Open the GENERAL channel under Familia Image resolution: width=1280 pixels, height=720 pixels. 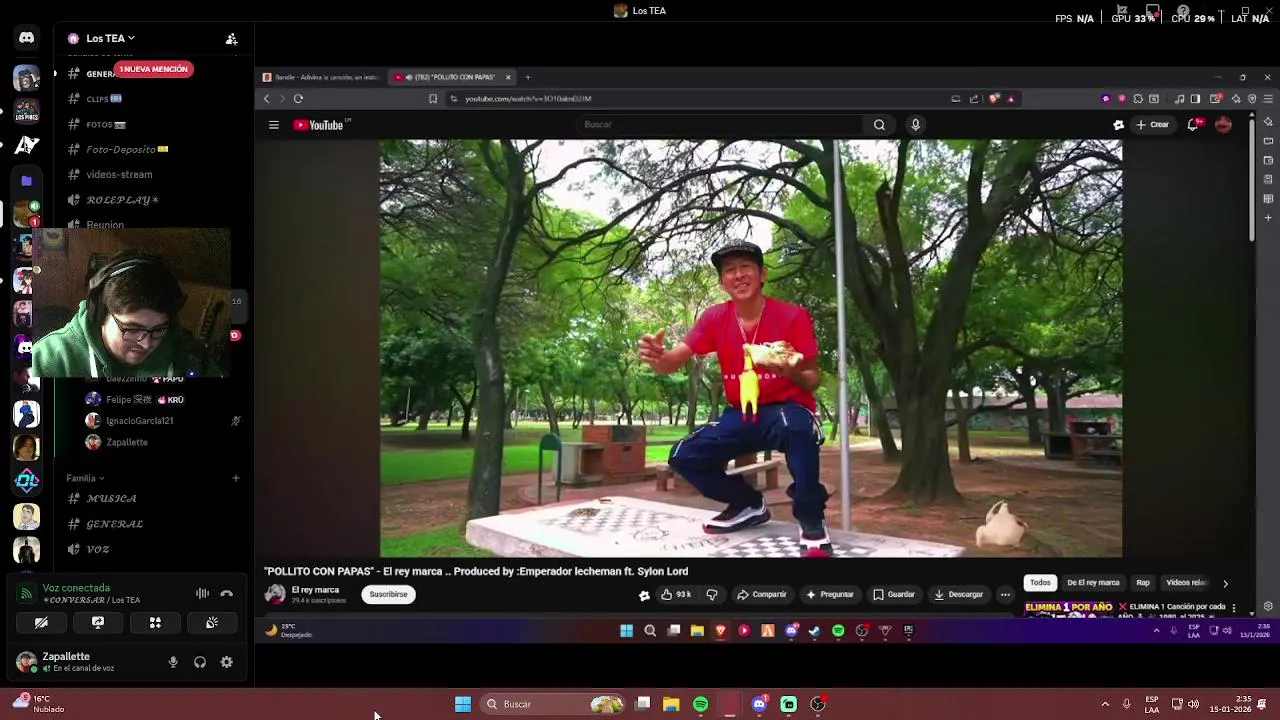(x=114, y=524)
